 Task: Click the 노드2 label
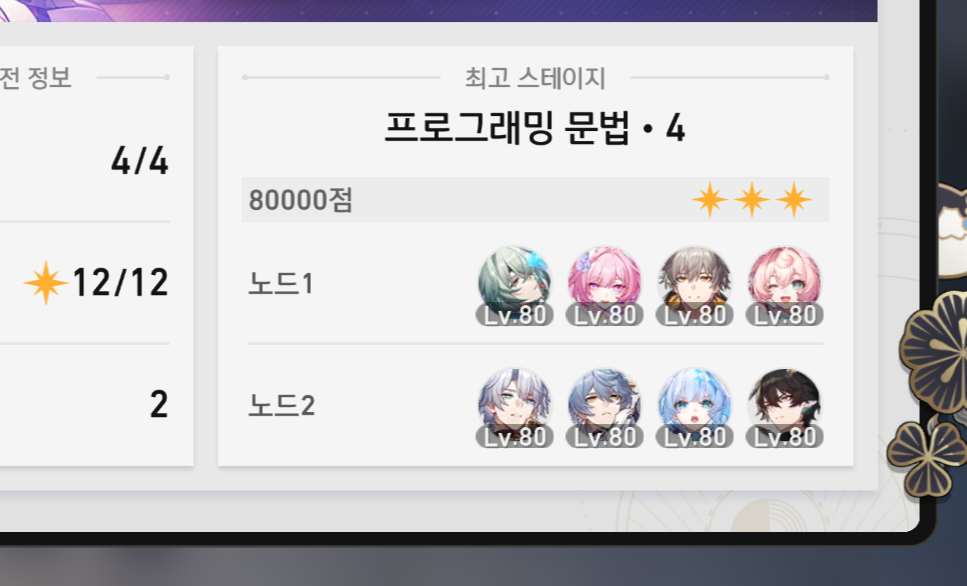pyautogui.click(x=282, y=405)
